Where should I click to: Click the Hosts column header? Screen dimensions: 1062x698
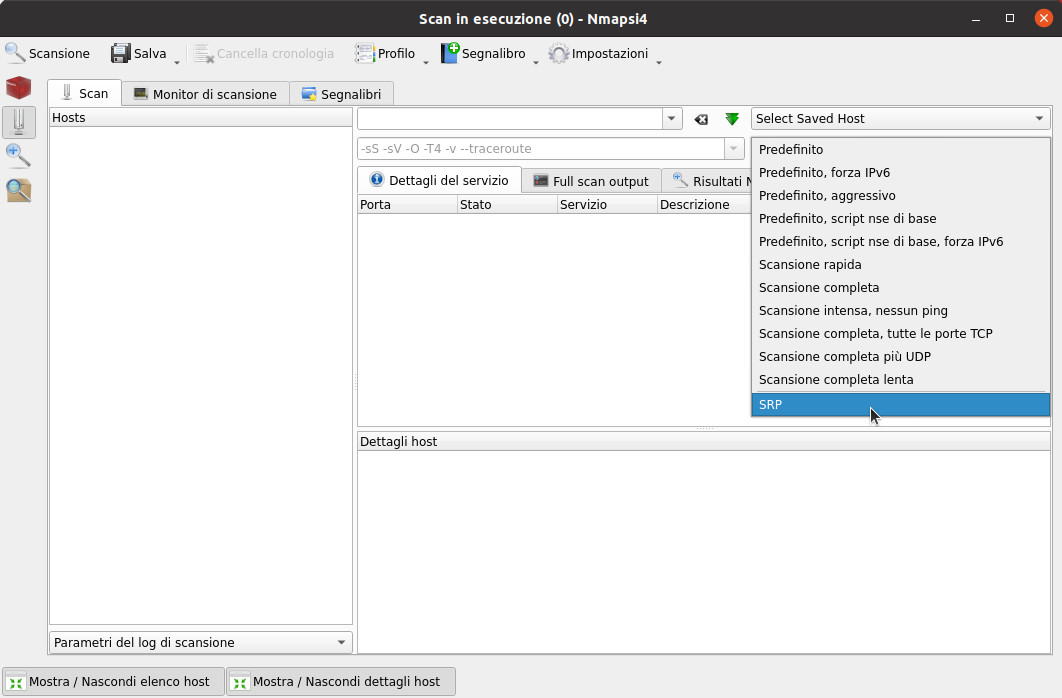click(x=200, y=118)
